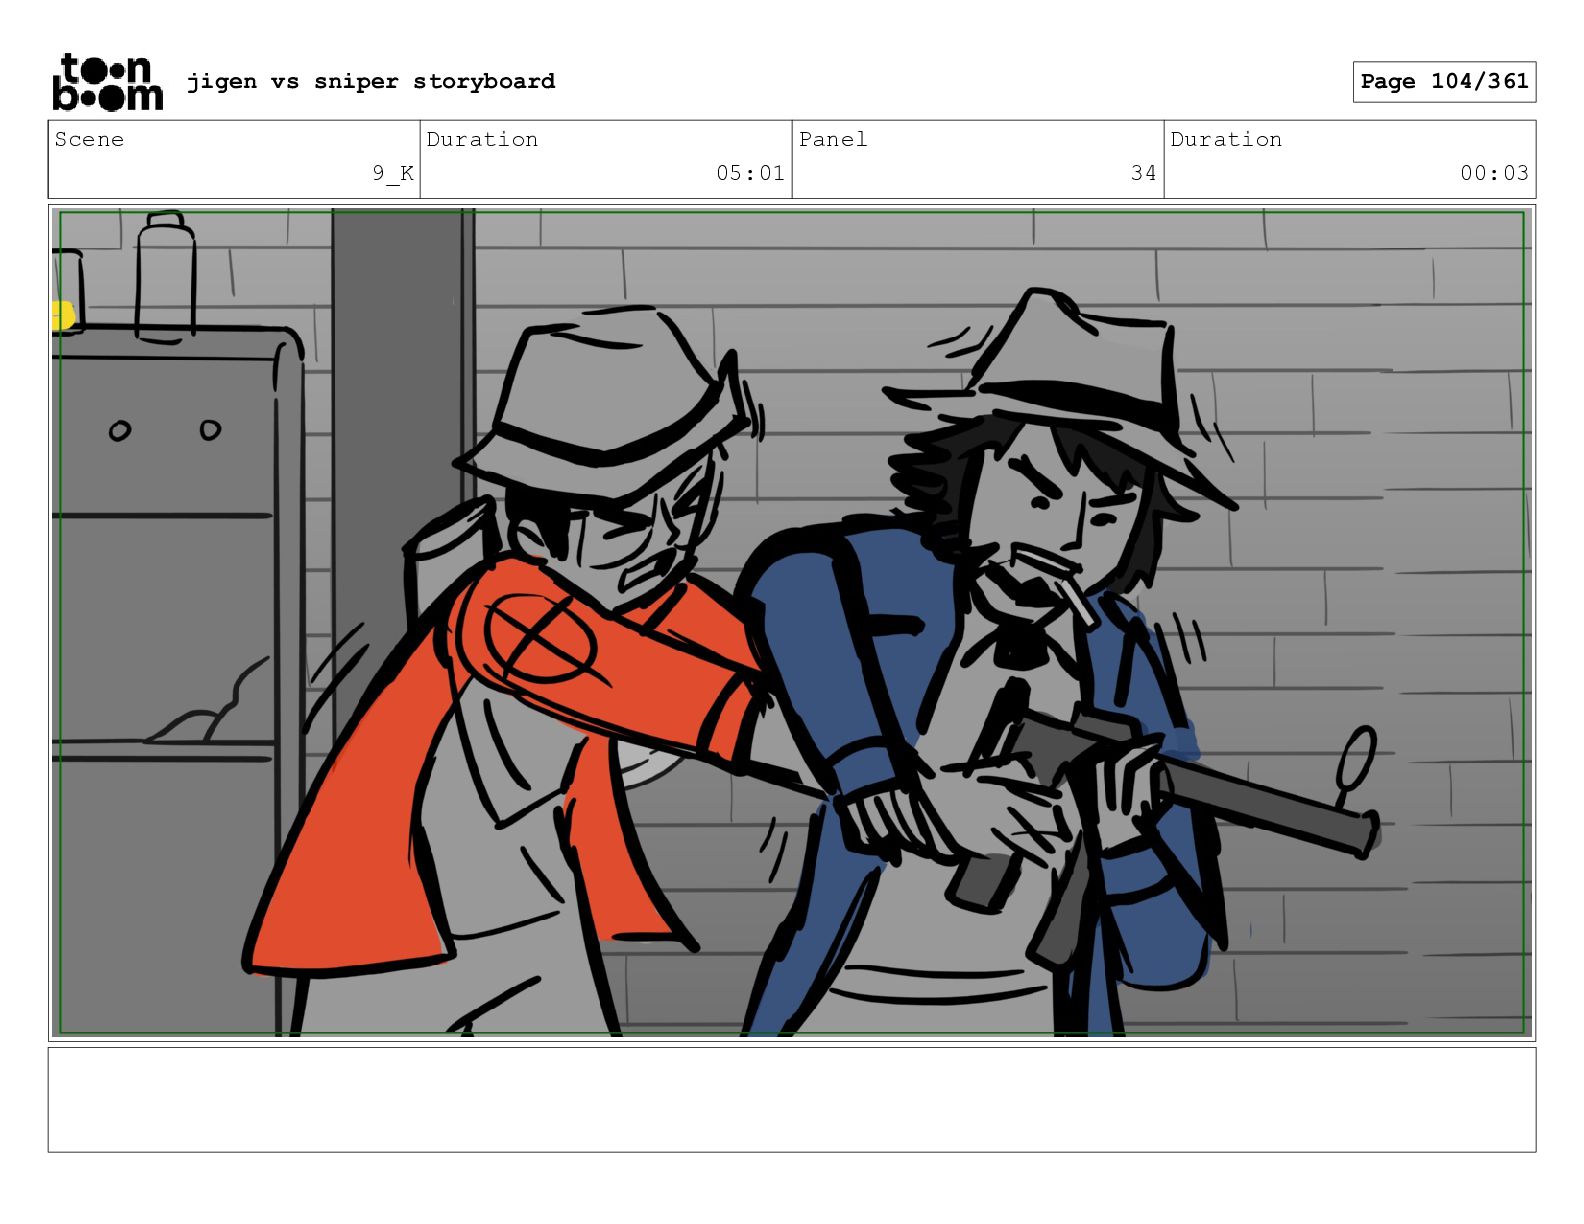Select the 'Panel' header label
This screenshot has height=1224, width=1584.
tap(833, 139)
